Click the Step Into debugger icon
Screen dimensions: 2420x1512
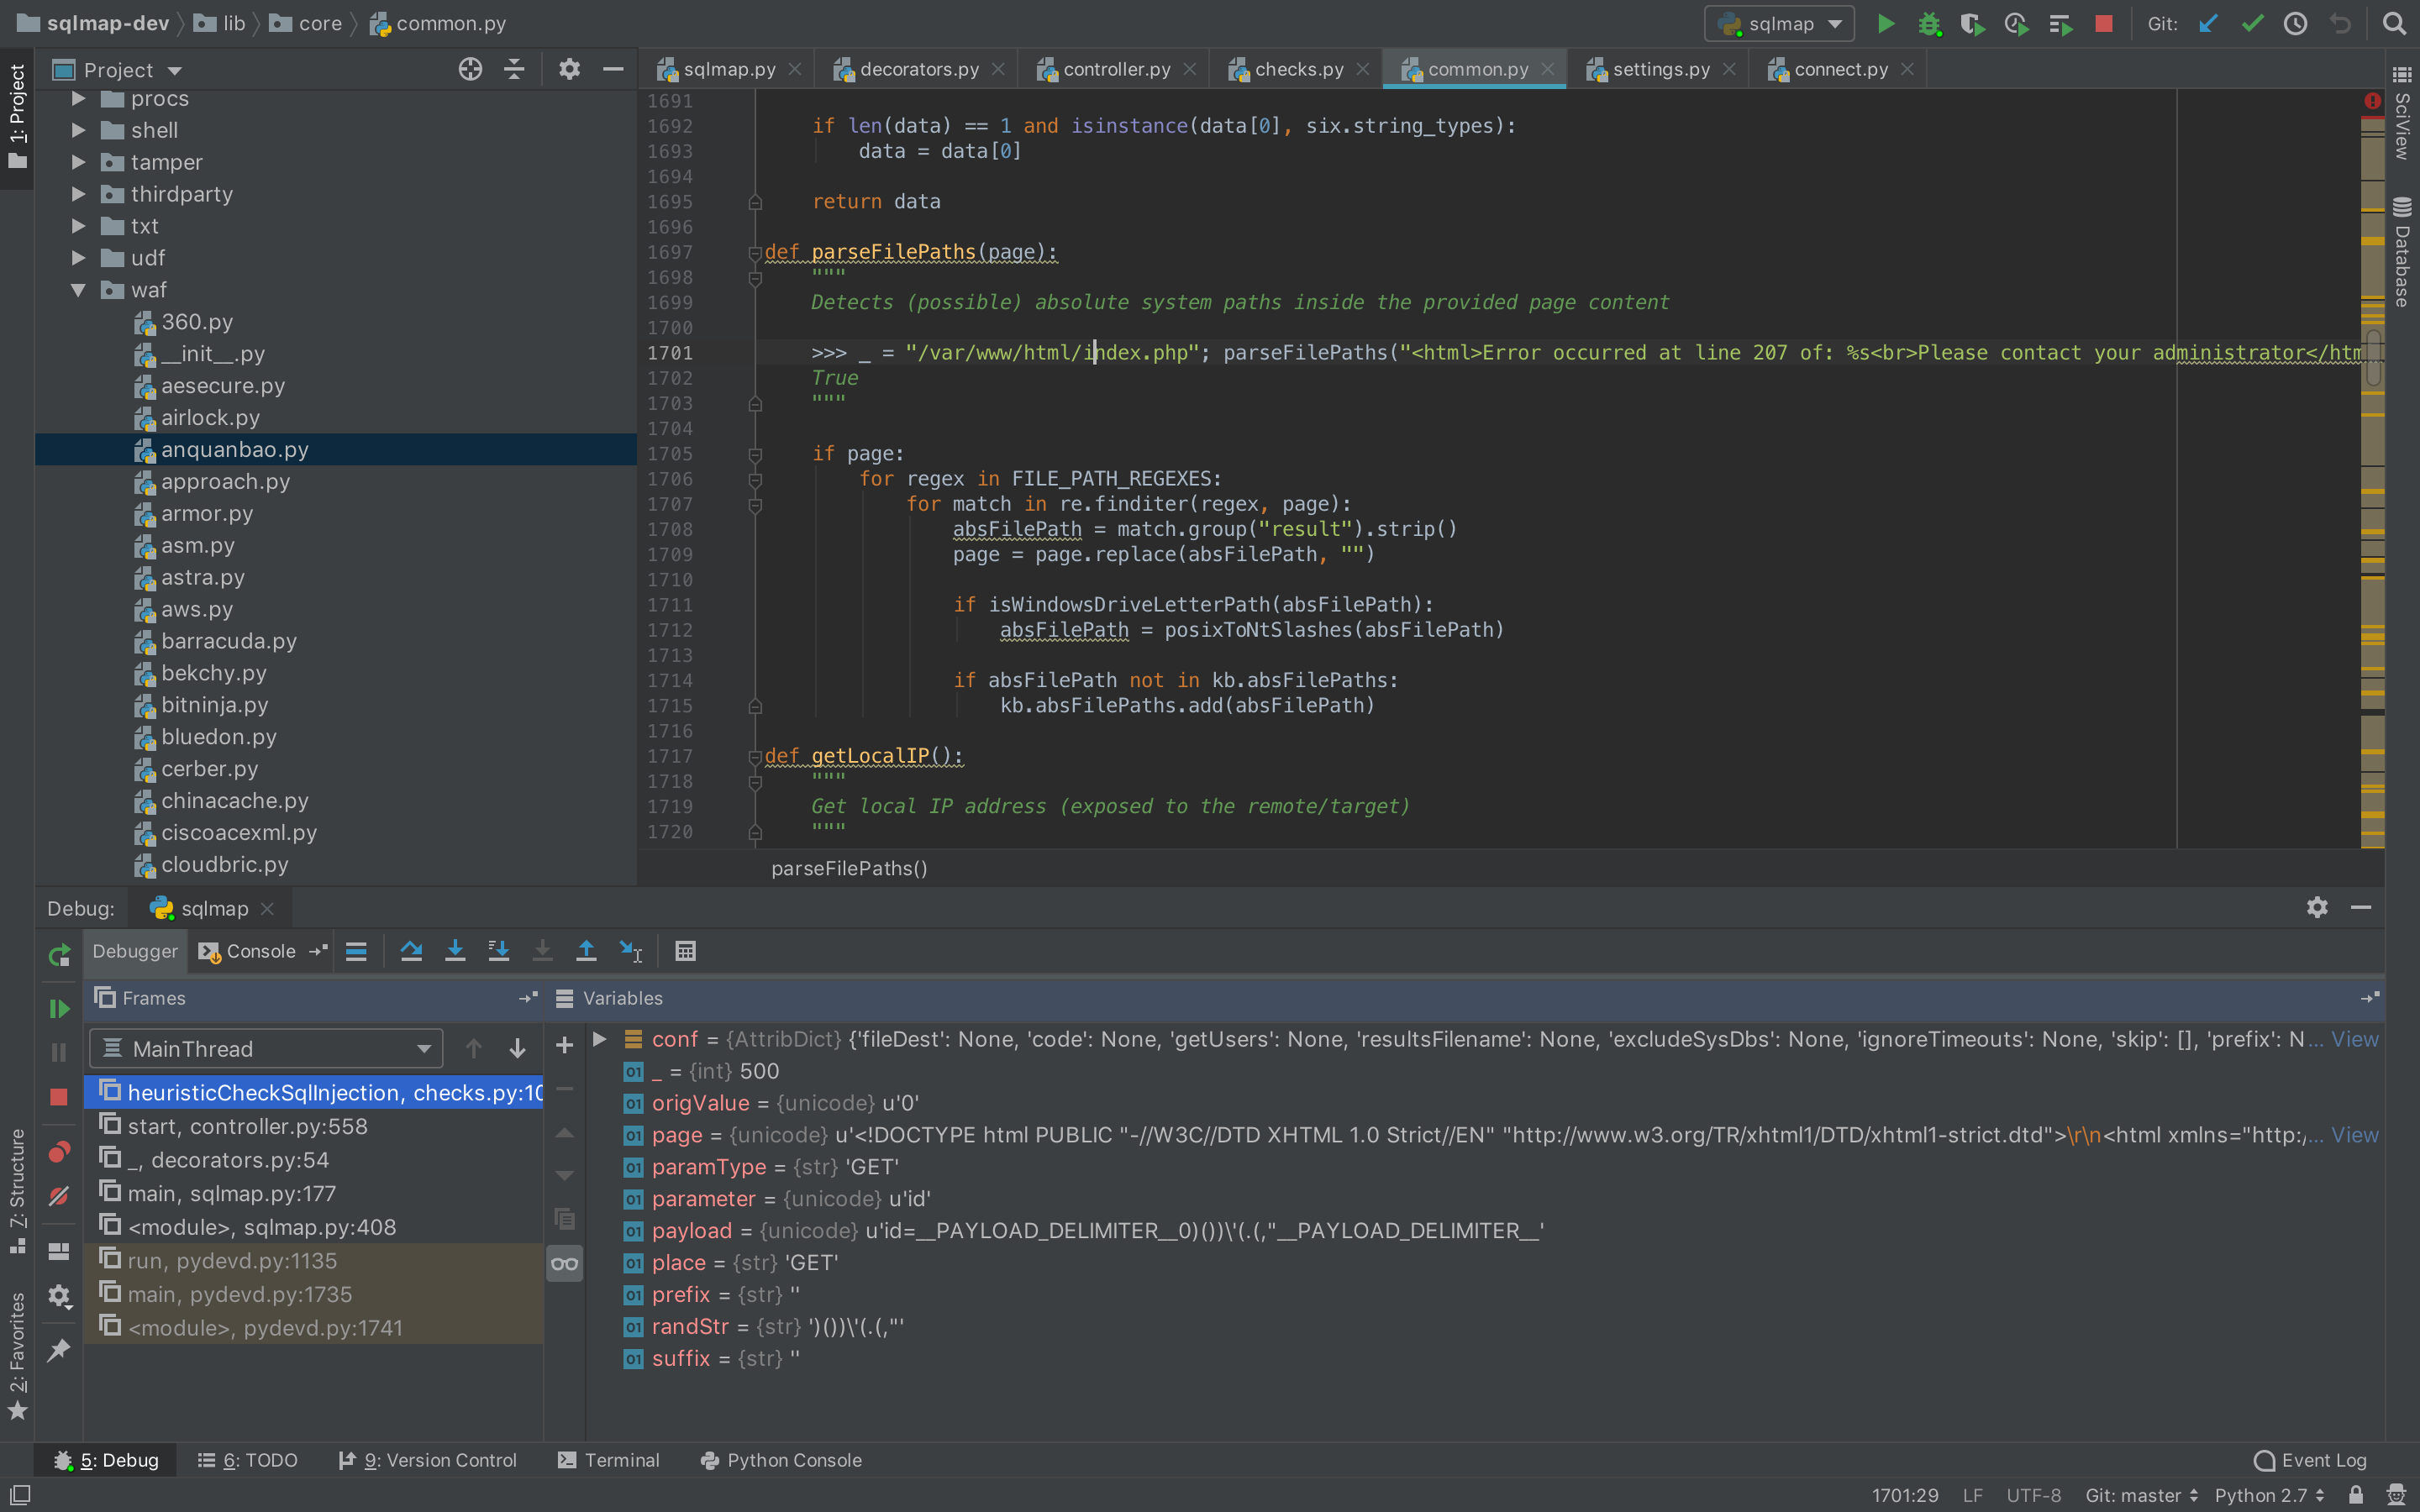455,951
